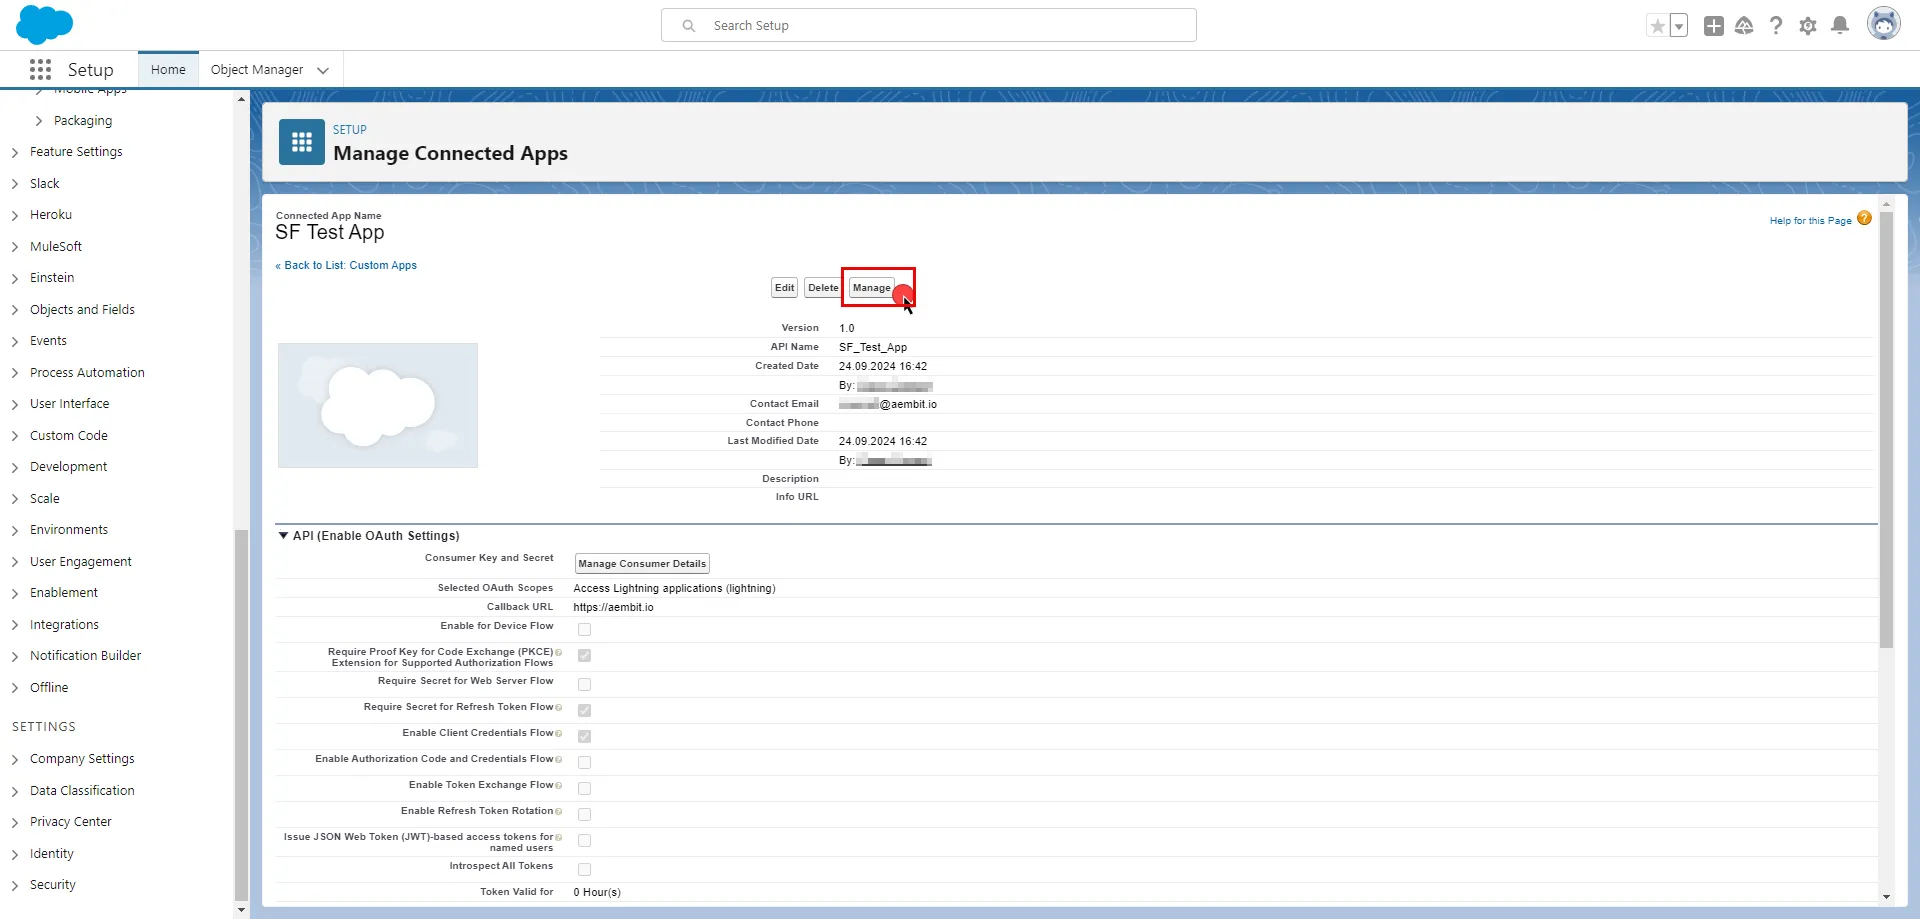Toggle the Enable for Device Flow checkbox
The image size is (1920, 919).
click(584, 629)
